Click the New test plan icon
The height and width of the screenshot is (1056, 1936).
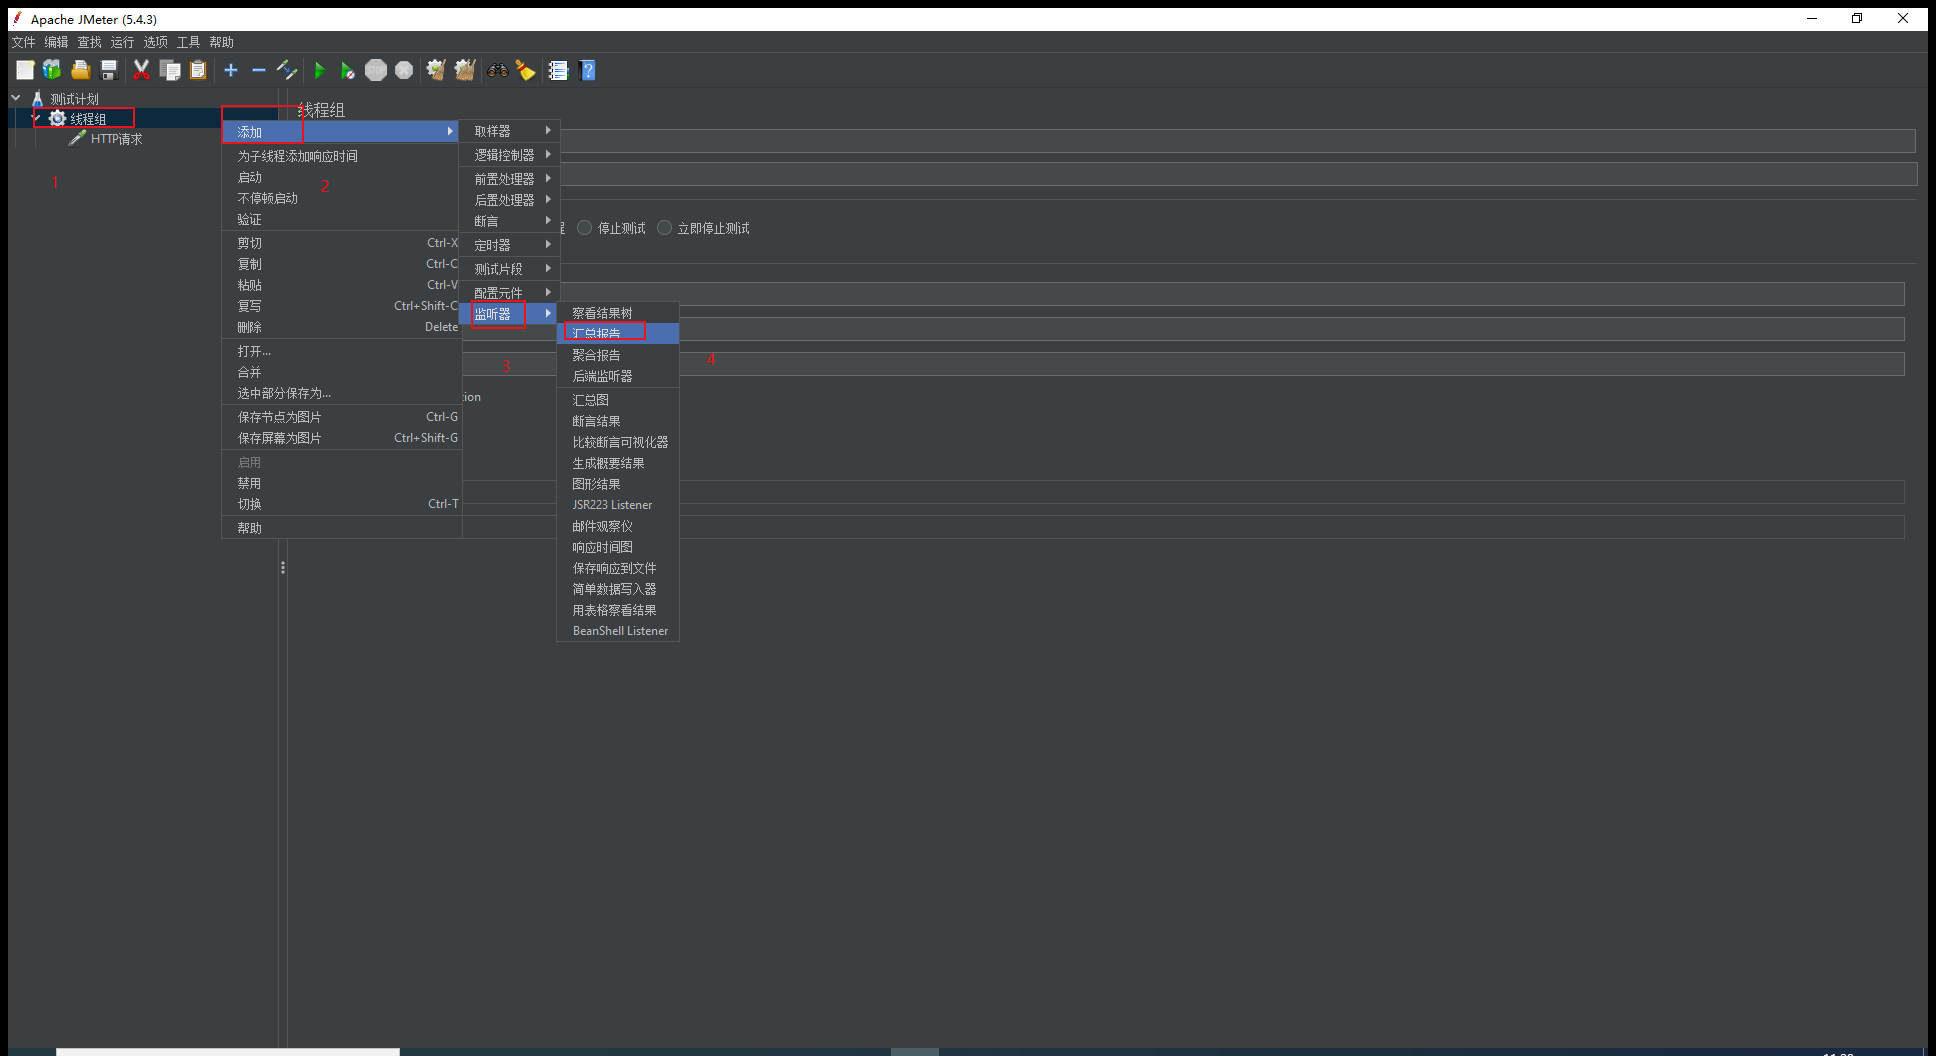(x=25, y=70)
